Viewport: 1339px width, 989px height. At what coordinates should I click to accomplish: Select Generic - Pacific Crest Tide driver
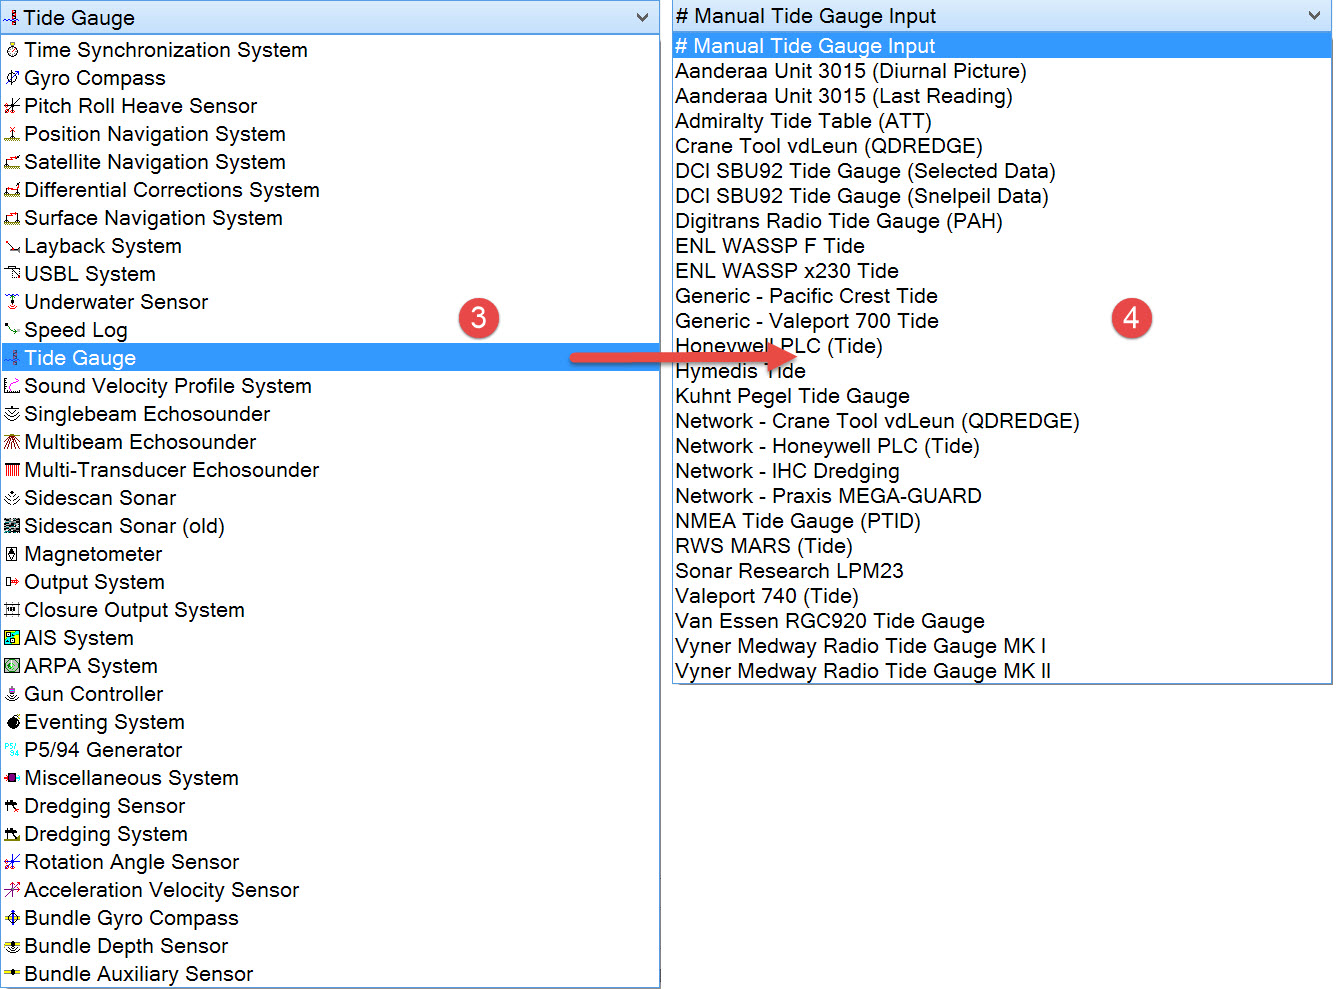tap(1002, 296)
